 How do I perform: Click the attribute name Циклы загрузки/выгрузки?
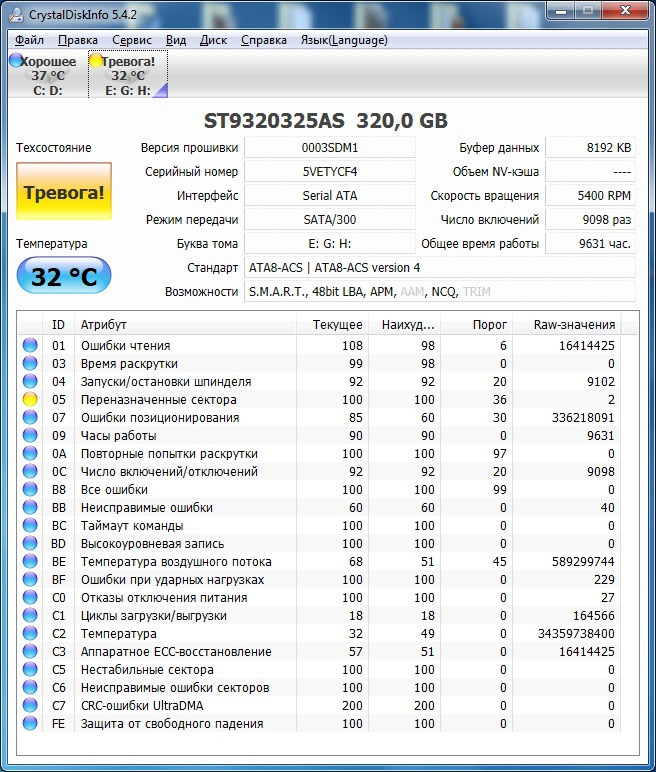click(x=154, y=616)
